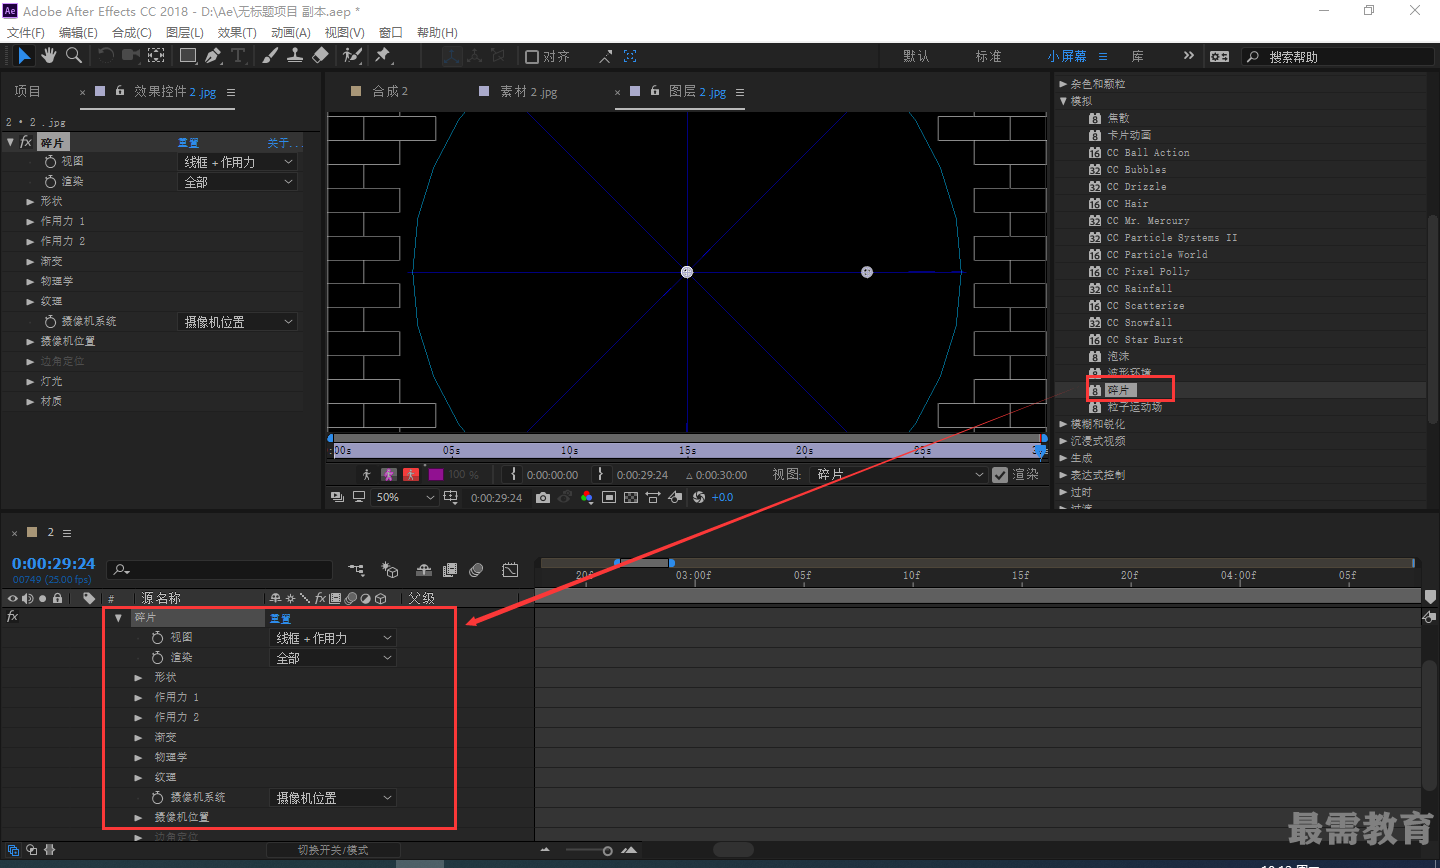
Task: Expand 物理学 group in effect controls
Action: pos(30,281)
